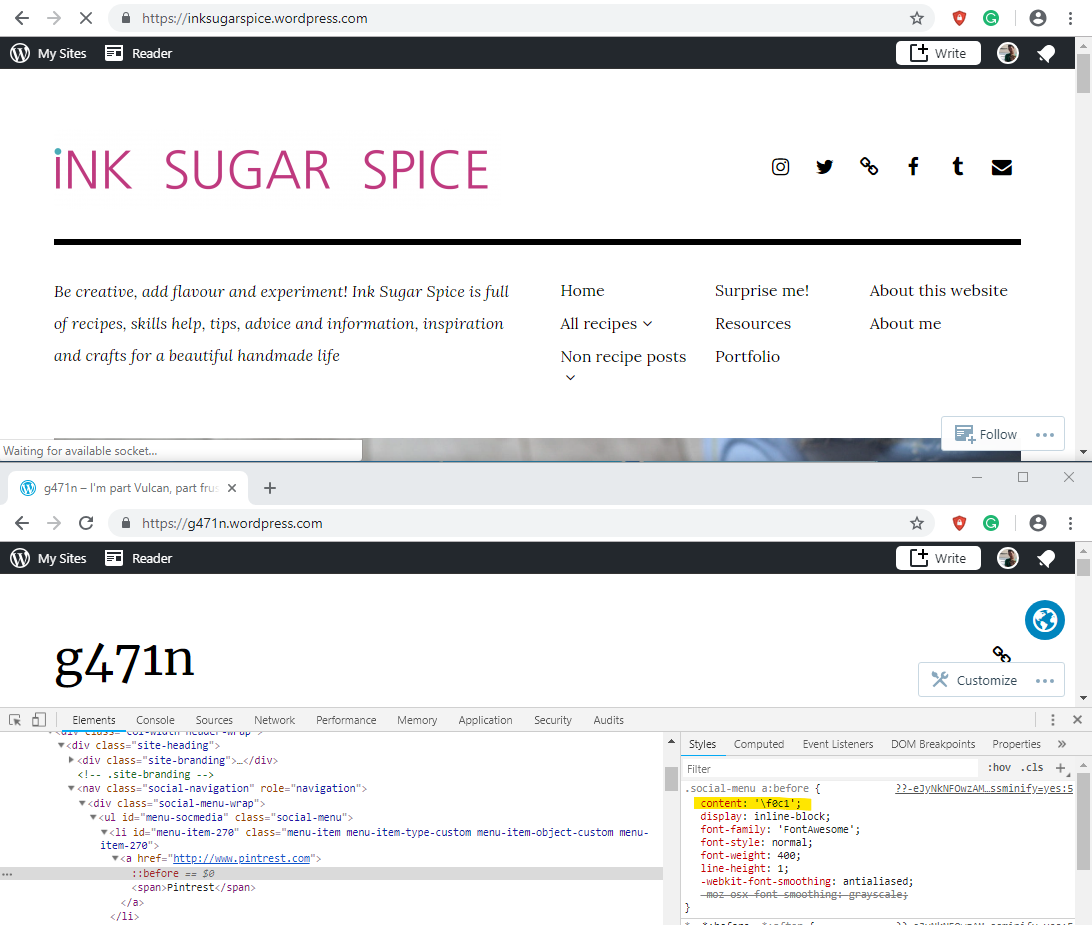1092x925 pixels.
Task: Open Chrome menu in the g471n window
Action: coord(1070,523)
